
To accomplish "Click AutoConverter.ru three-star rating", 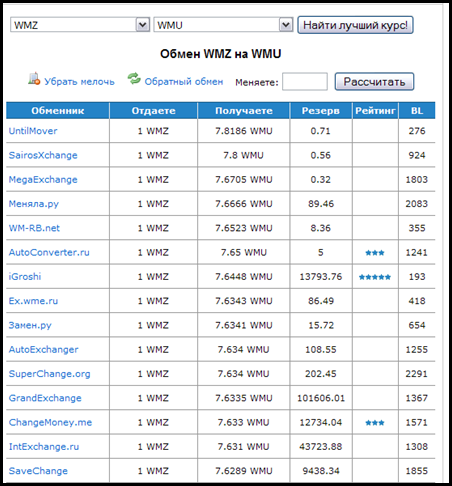I will coord(375,253).
